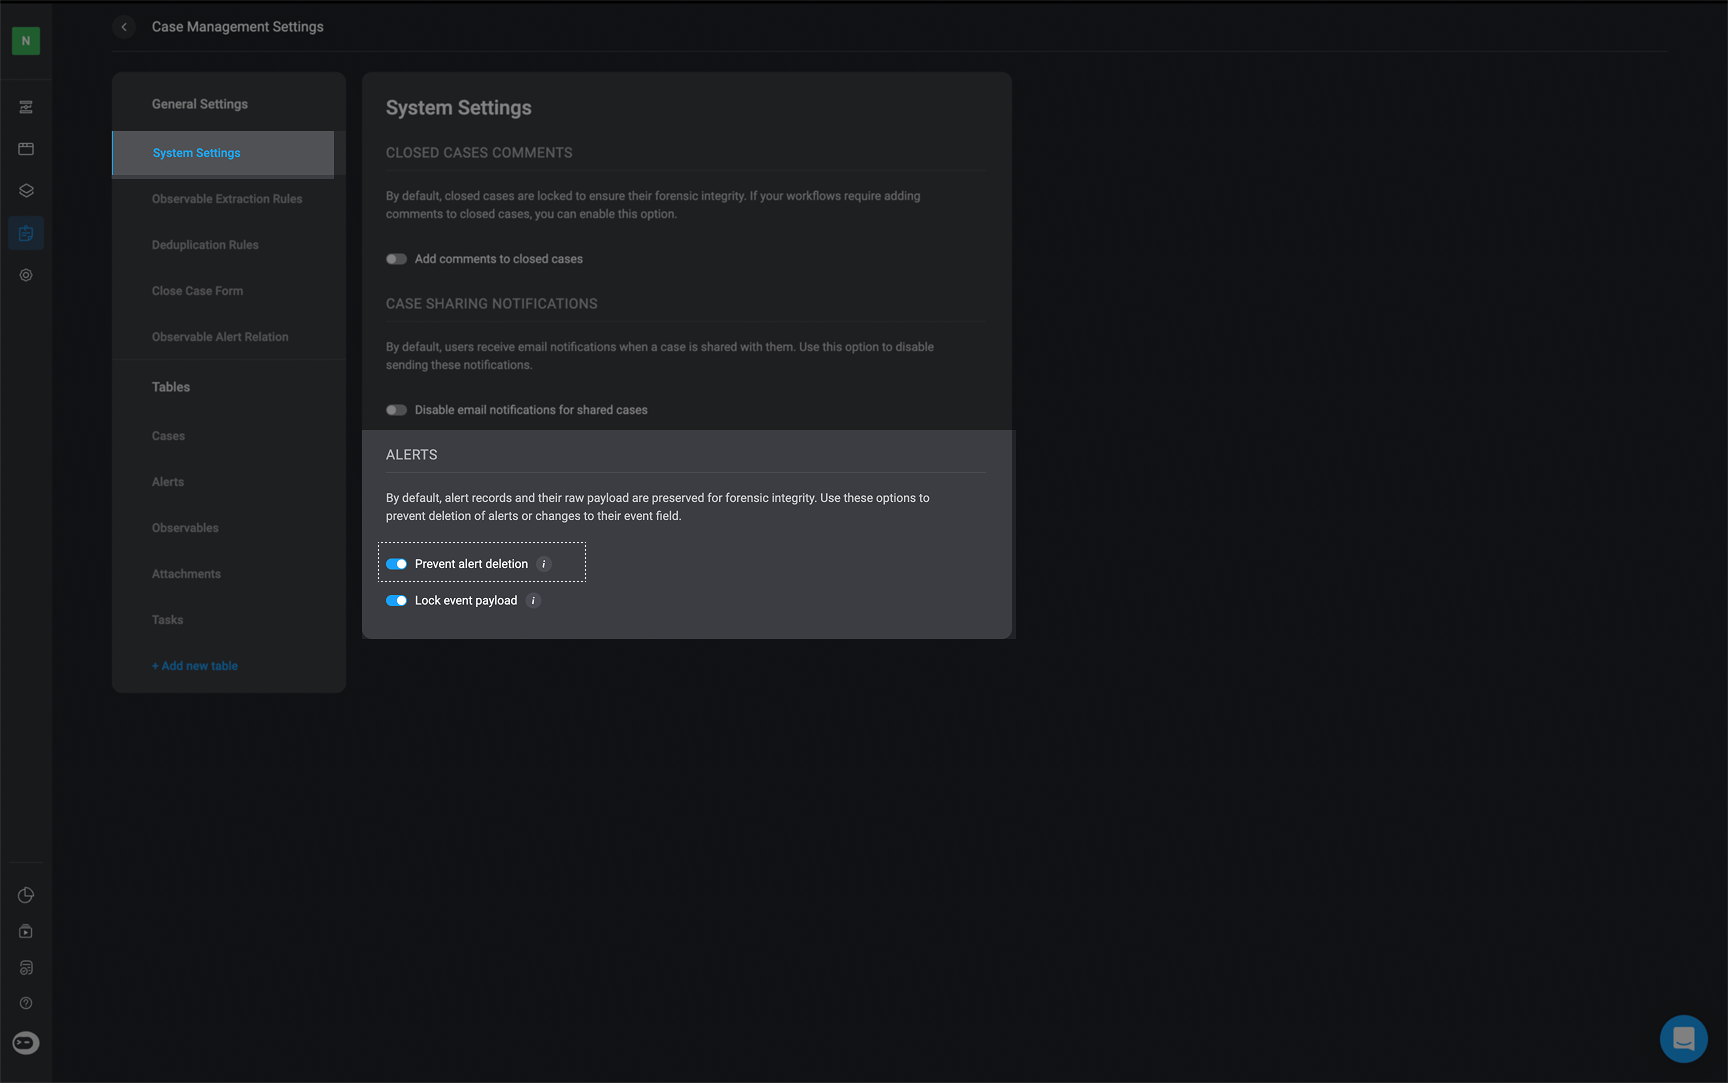Show info for Lock event payload
The image size is (1728, 1083).
point(533,601)
